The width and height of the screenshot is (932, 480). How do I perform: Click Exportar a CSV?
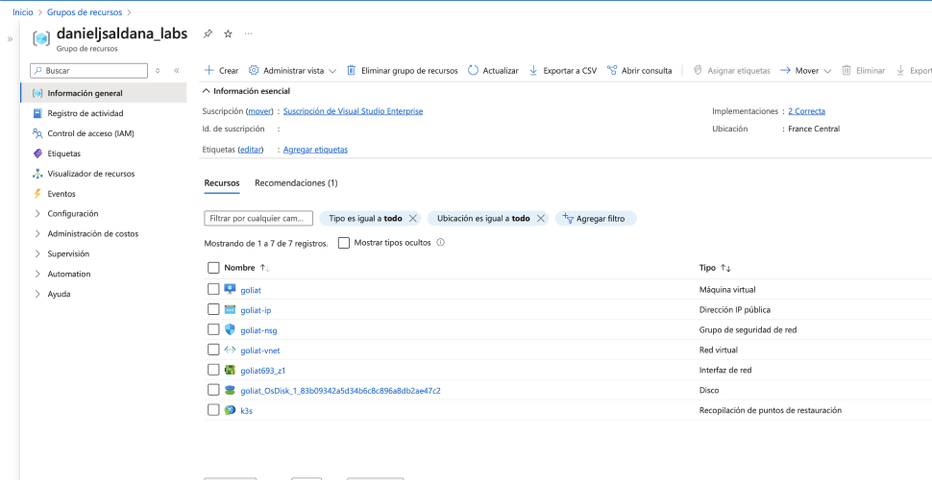point(562,71)
